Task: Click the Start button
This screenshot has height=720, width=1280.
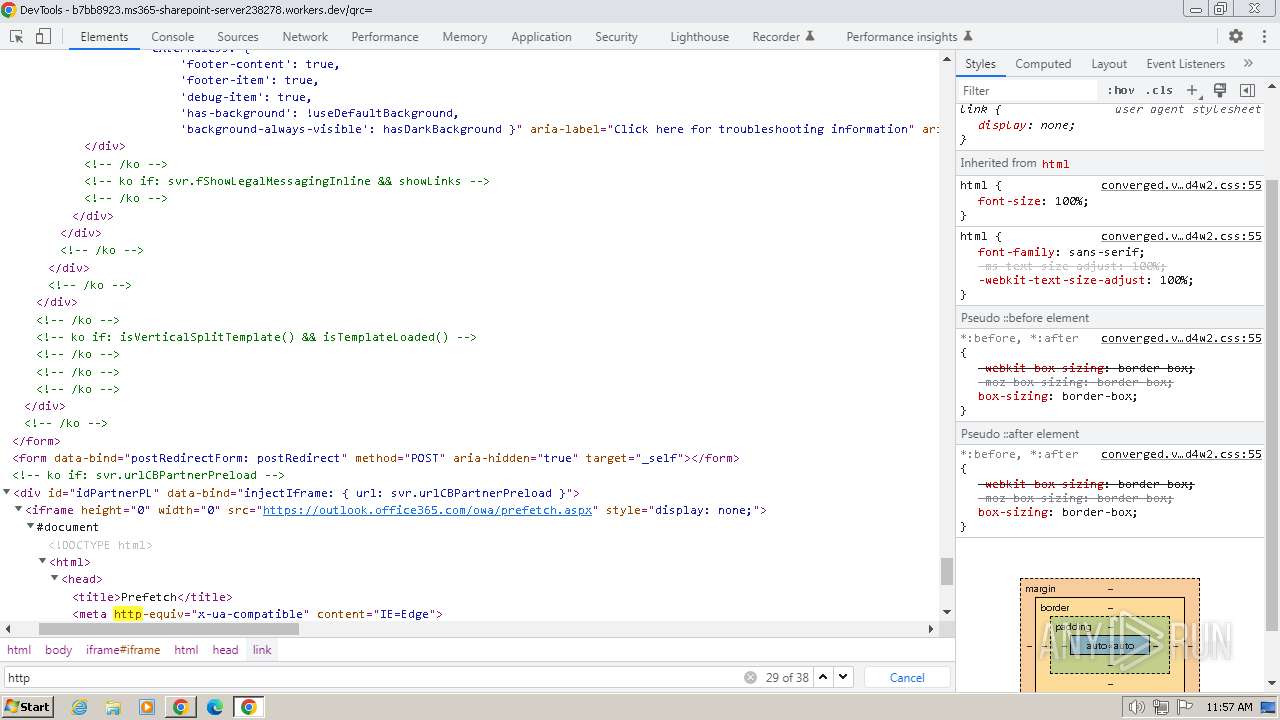Action: [x=27, y=707]
